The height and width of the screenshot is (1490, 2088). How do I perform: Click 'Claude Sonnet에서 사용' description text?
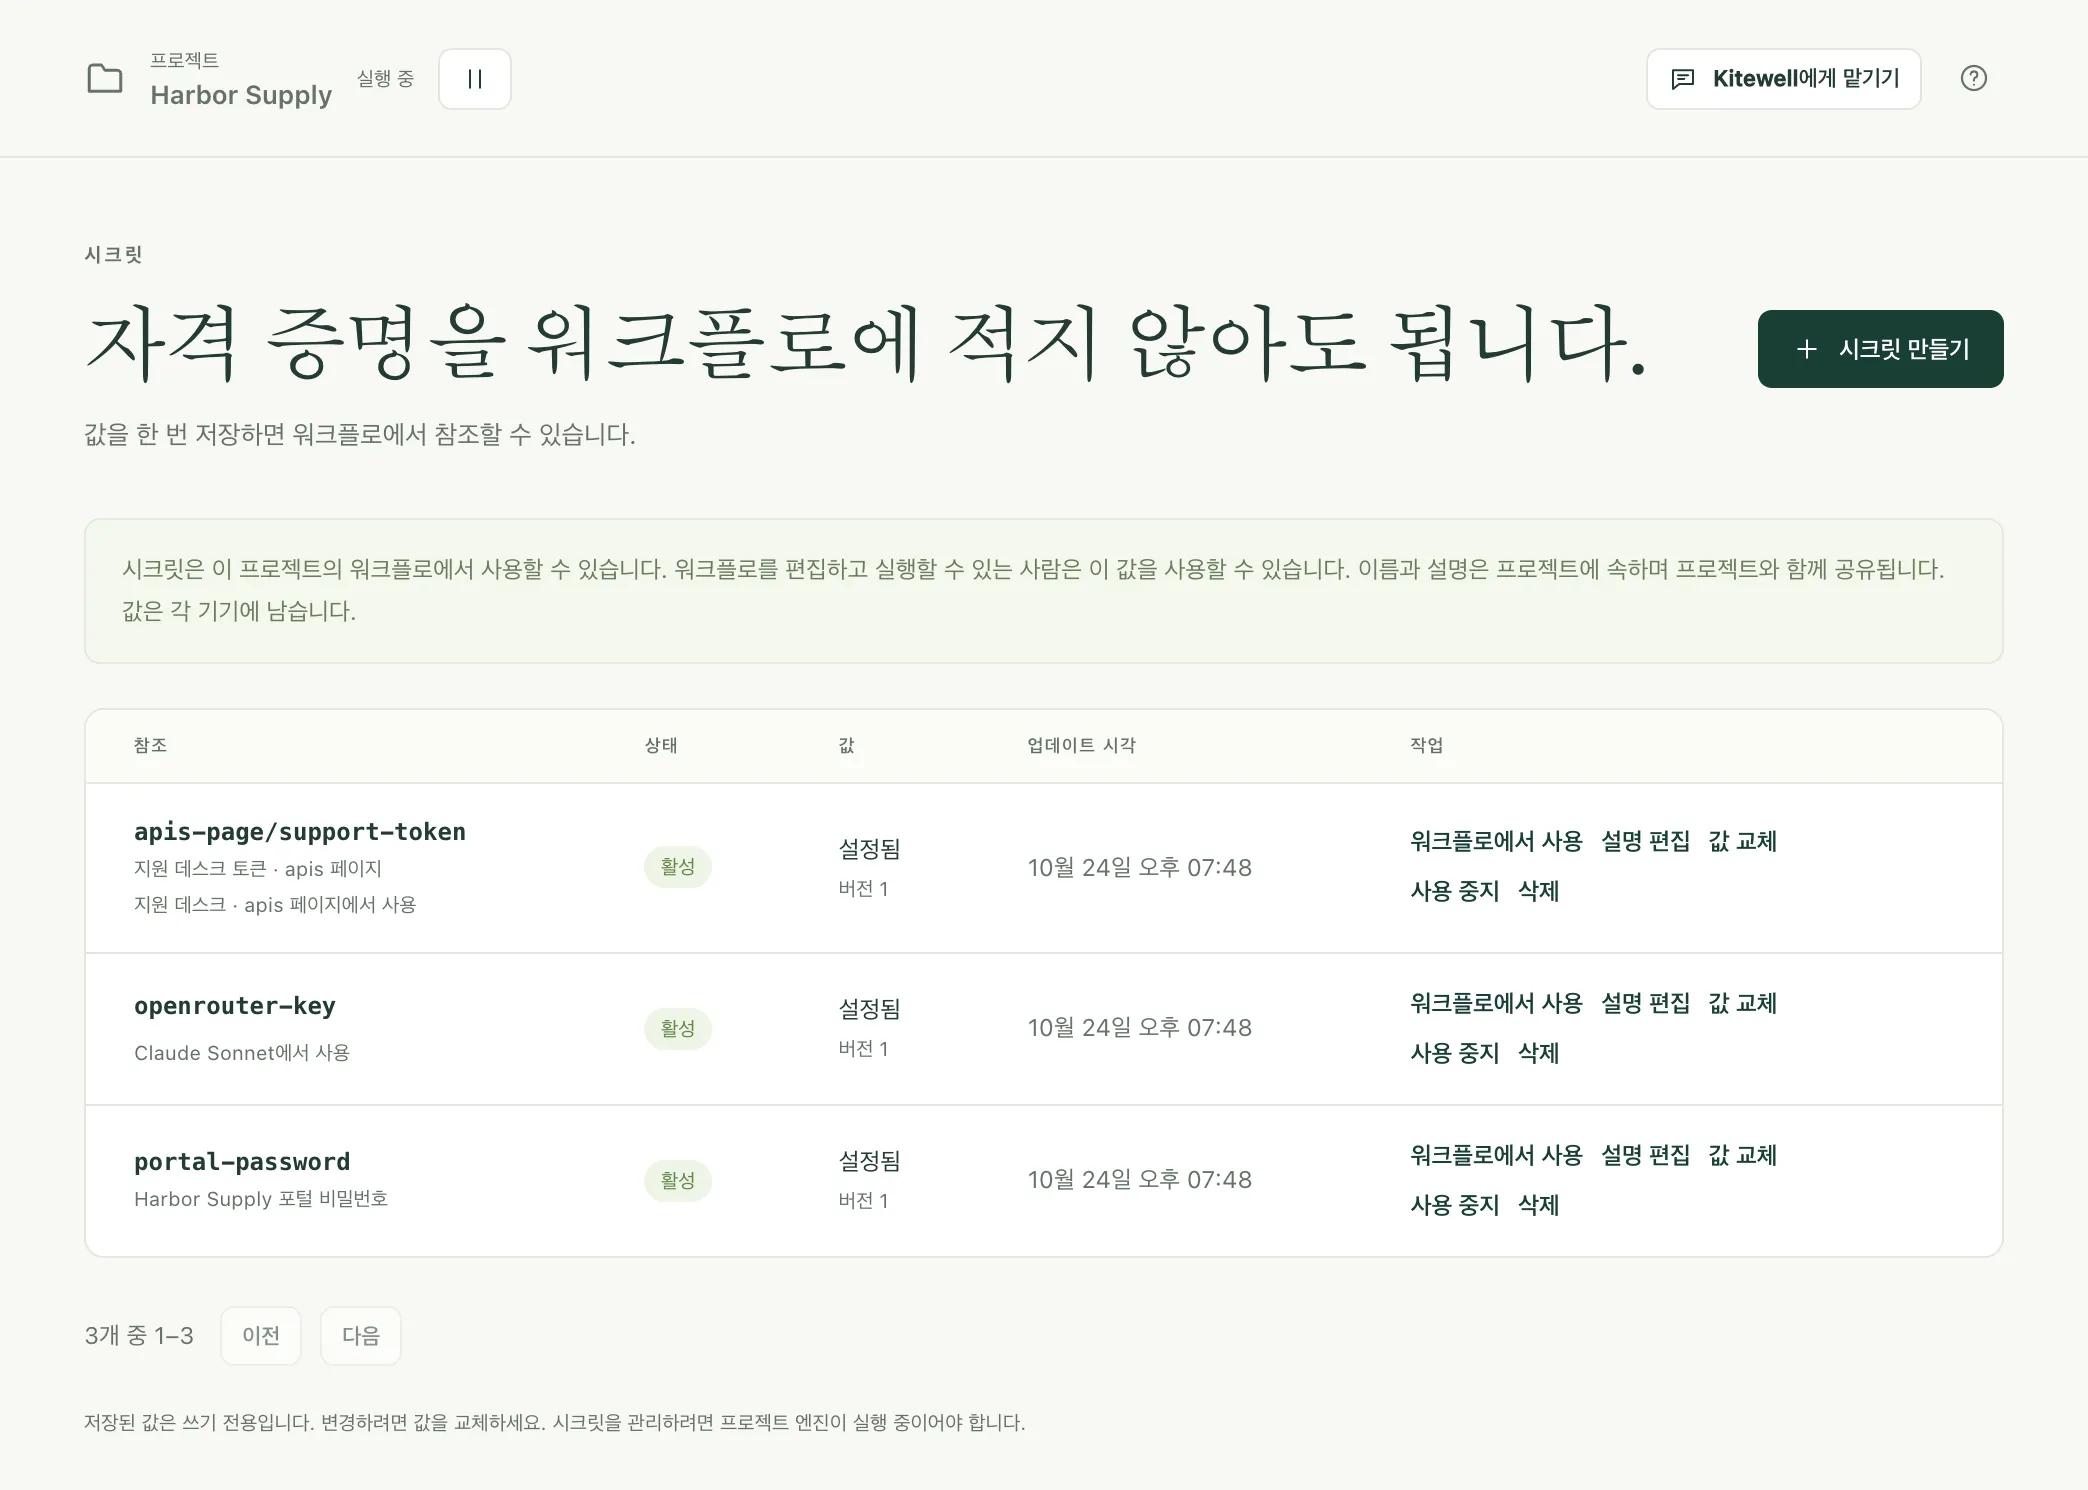pyautogui.click(x=242, y=1053)
